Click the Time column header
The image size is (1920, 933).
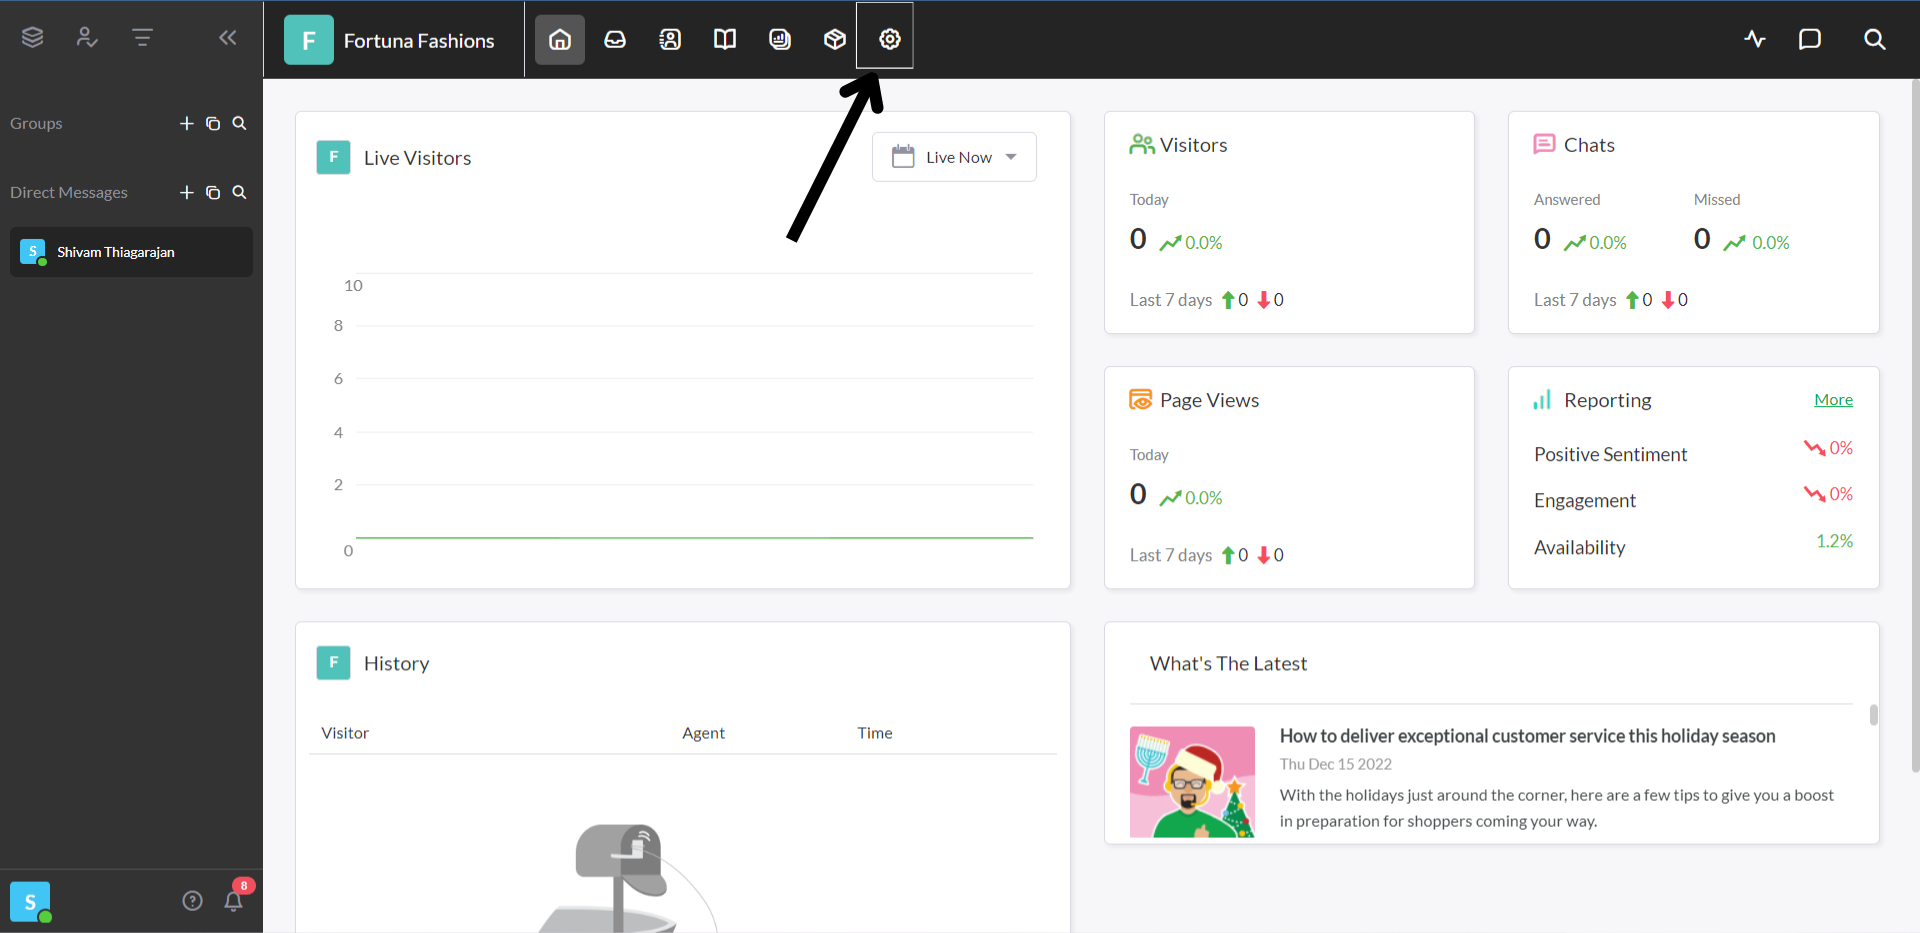[874, 733]
